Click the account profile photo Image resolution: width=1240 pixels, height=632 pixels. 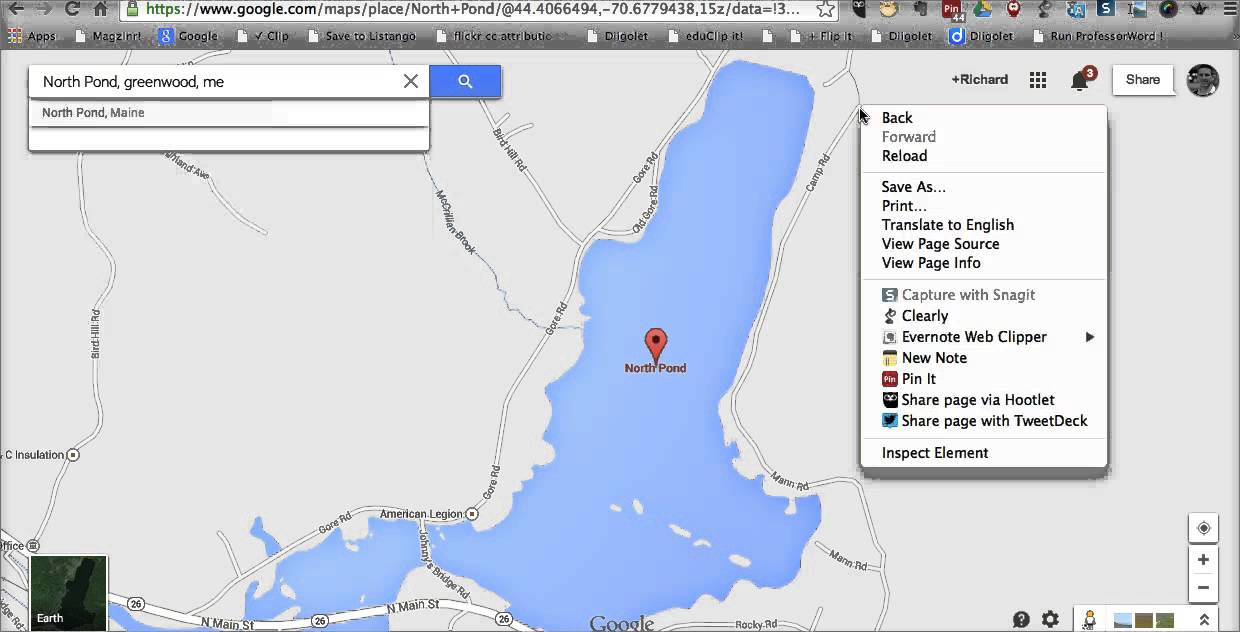(1203, 80)
